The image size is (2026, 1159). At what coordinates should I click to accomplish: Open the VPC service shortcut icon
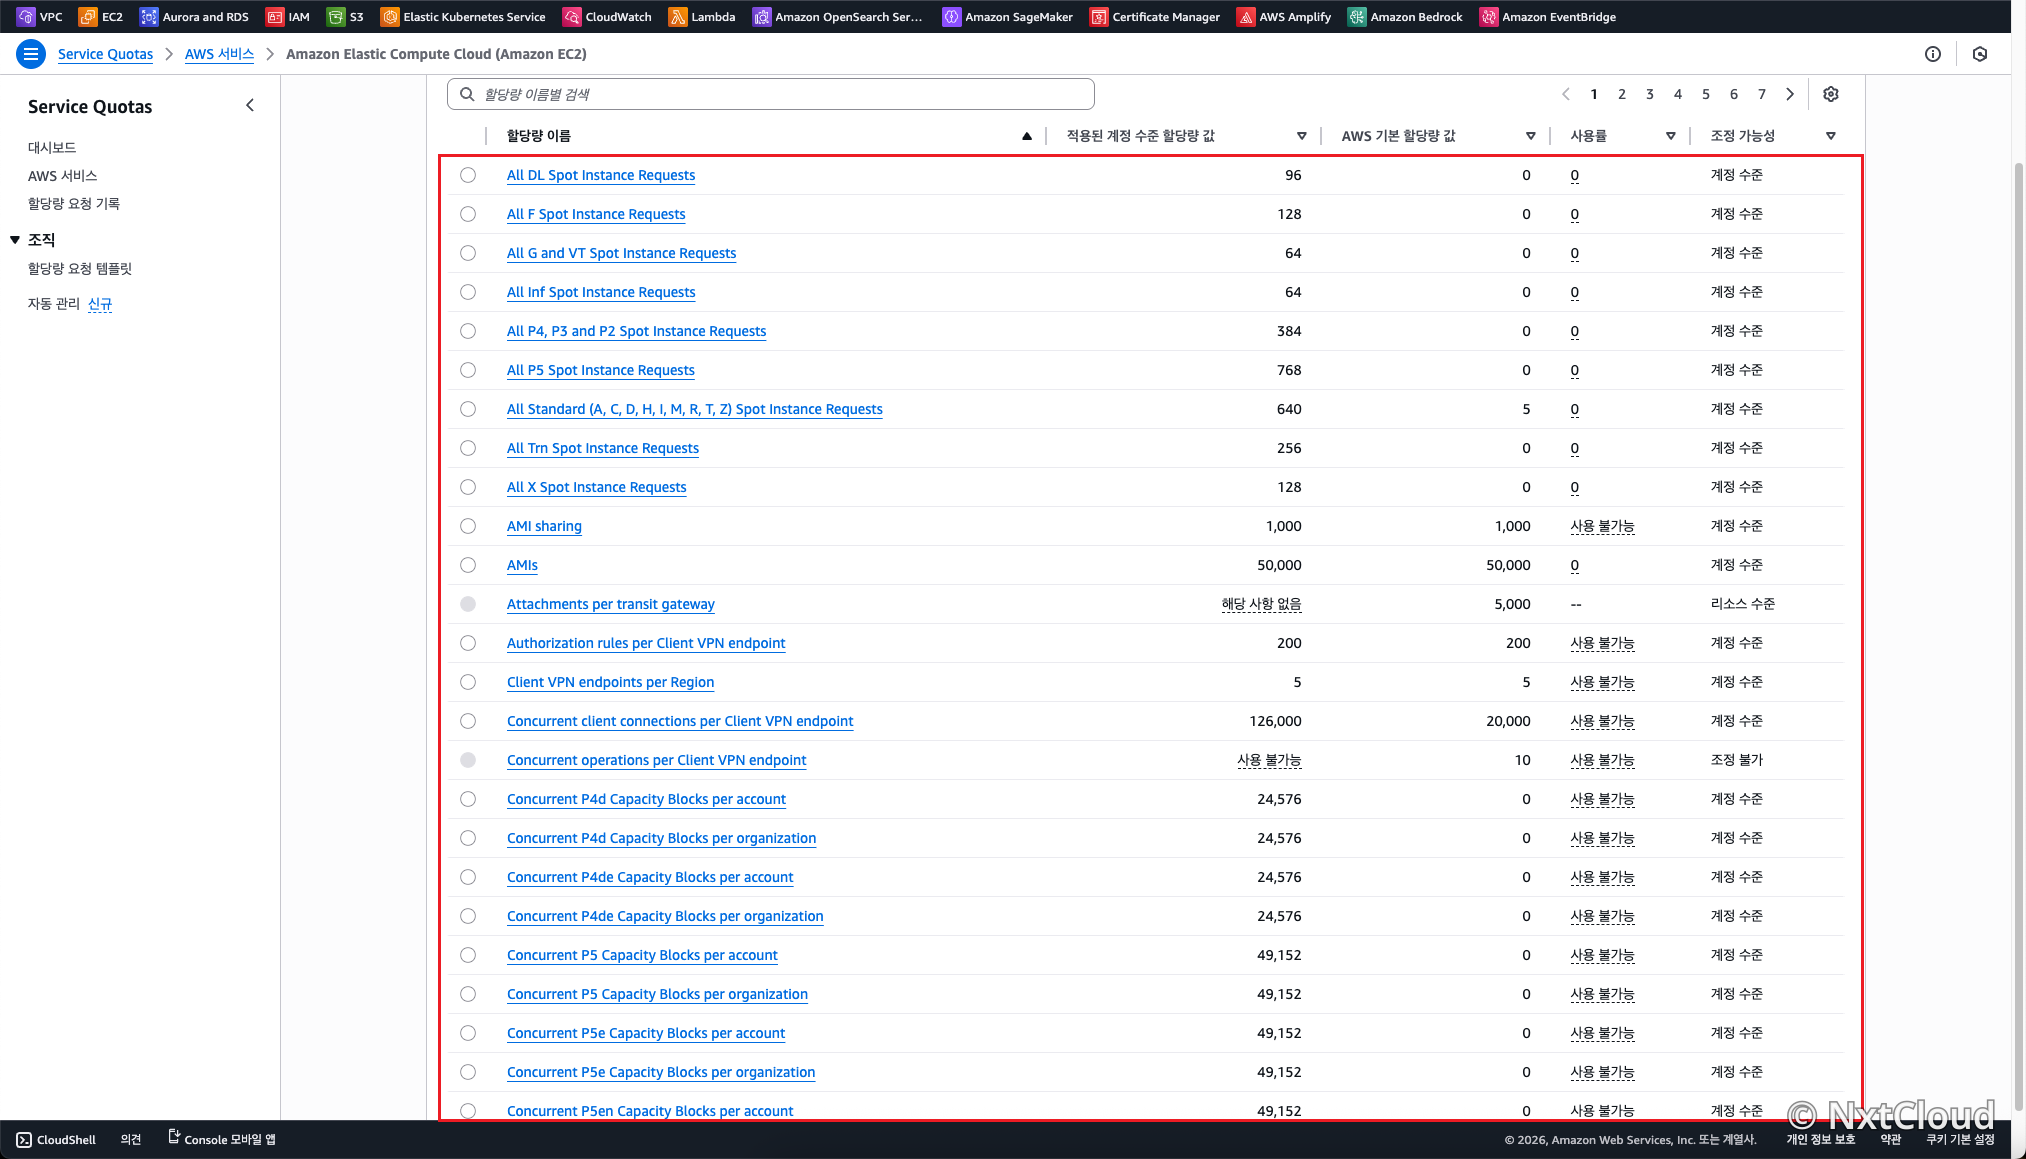26,17
